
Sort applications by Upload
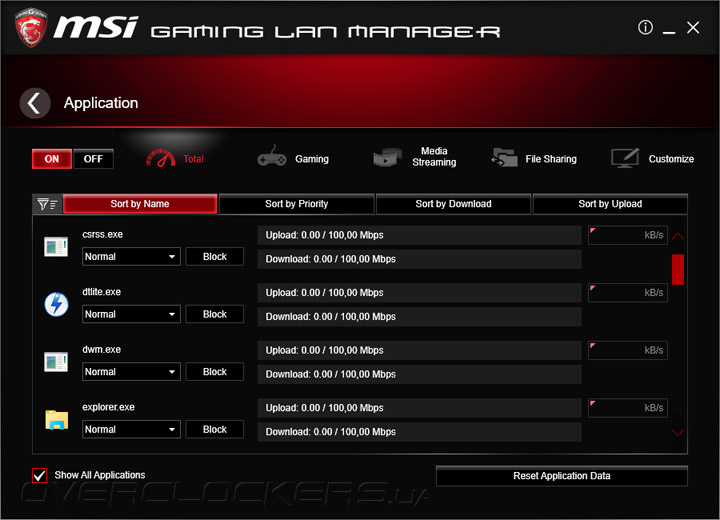(x=610, y=204)
